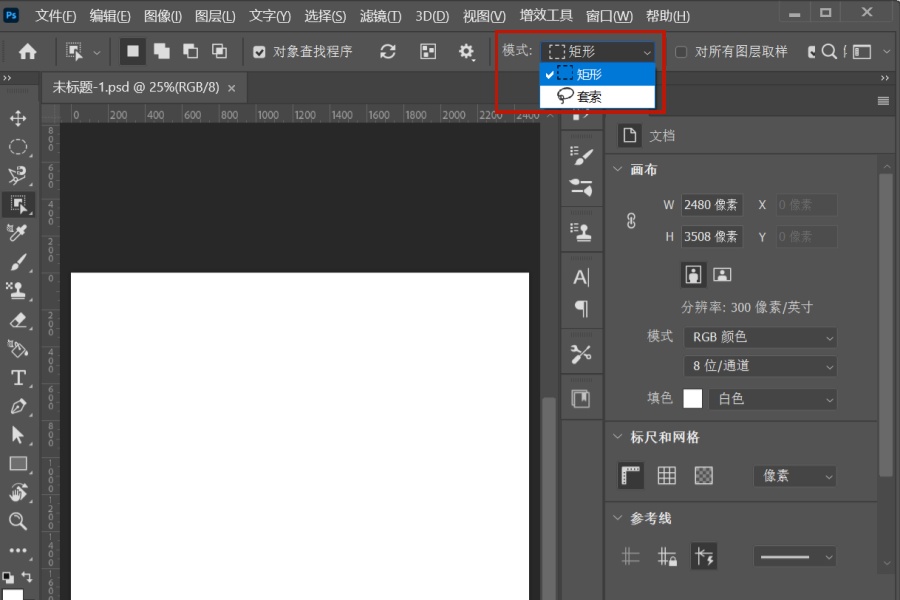Collapse the 参考线 section
This screenshot has width=900, height=600.
pos(618,518)
